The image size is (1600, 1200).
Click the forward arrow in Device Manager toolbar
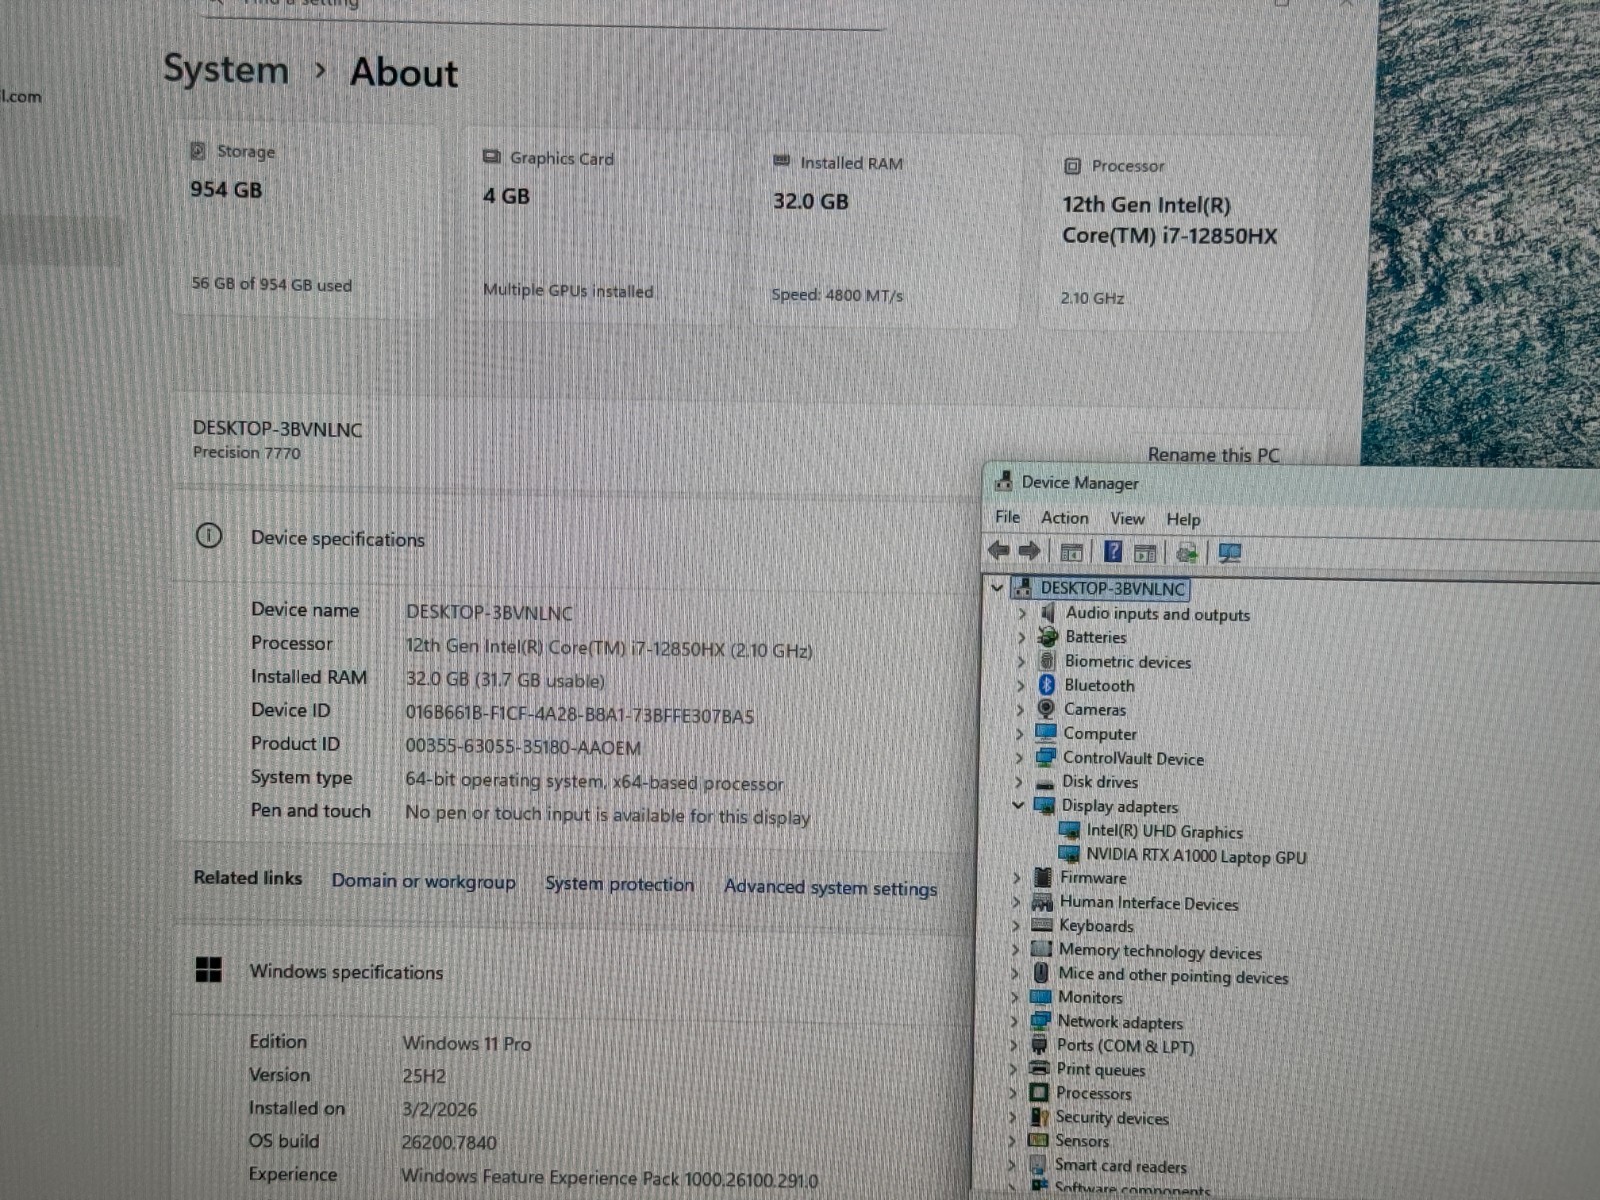pyautogui.click(x=1029, y=550)
